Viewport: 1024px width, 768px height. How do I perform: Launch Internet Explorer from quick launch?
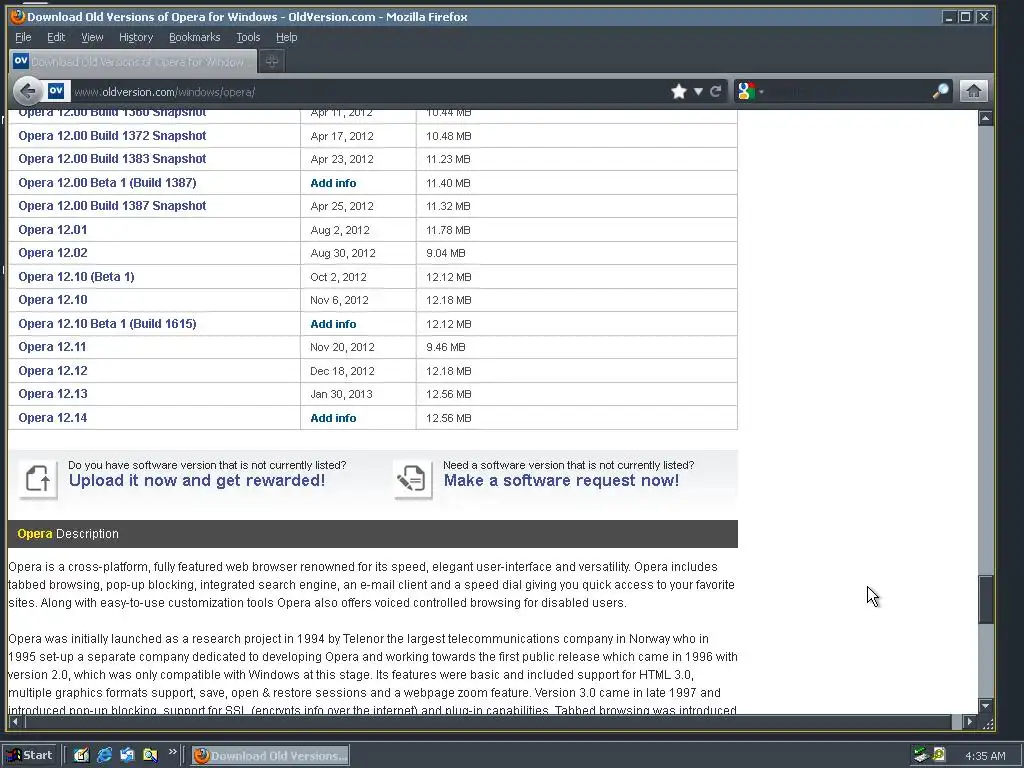[x=104, y=755]
